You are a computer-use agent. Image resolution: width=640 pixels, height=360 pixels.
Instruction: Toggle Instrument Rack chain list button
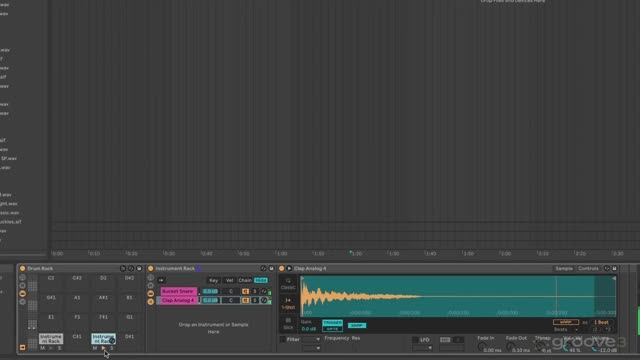tap(151, 293)
